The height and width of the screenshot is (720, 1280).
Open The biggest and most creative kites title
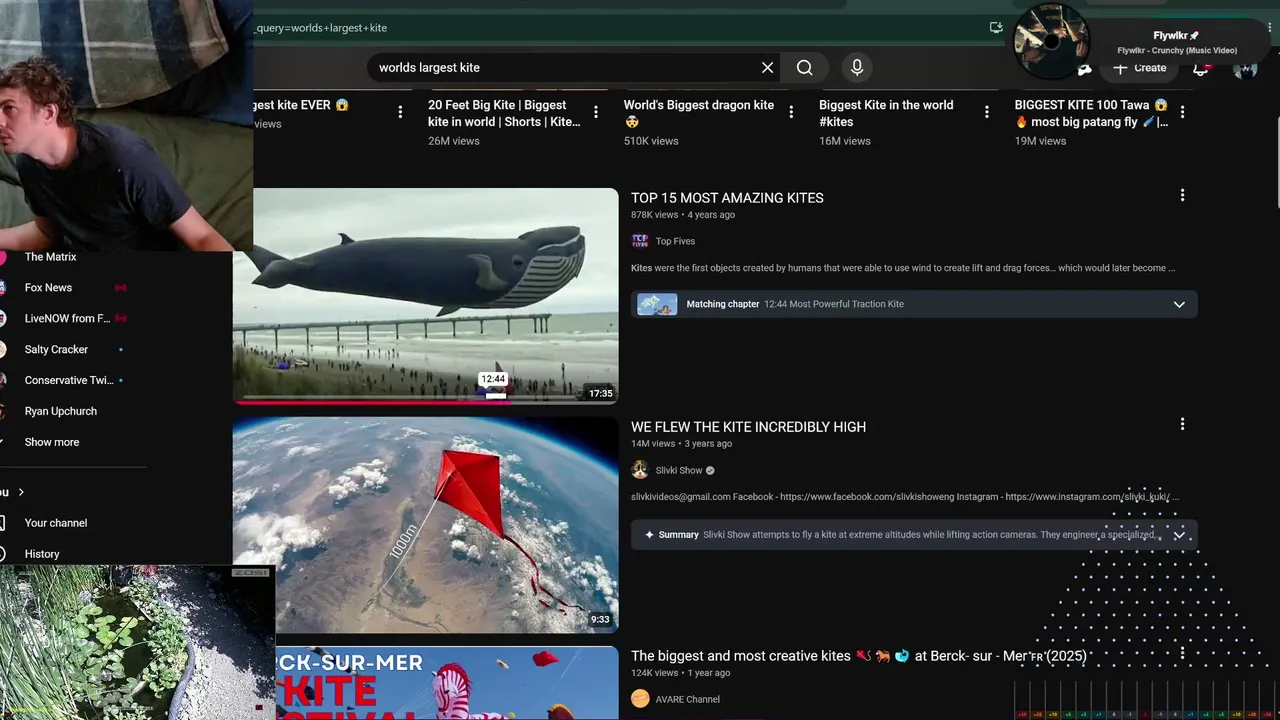click(858, 656)
